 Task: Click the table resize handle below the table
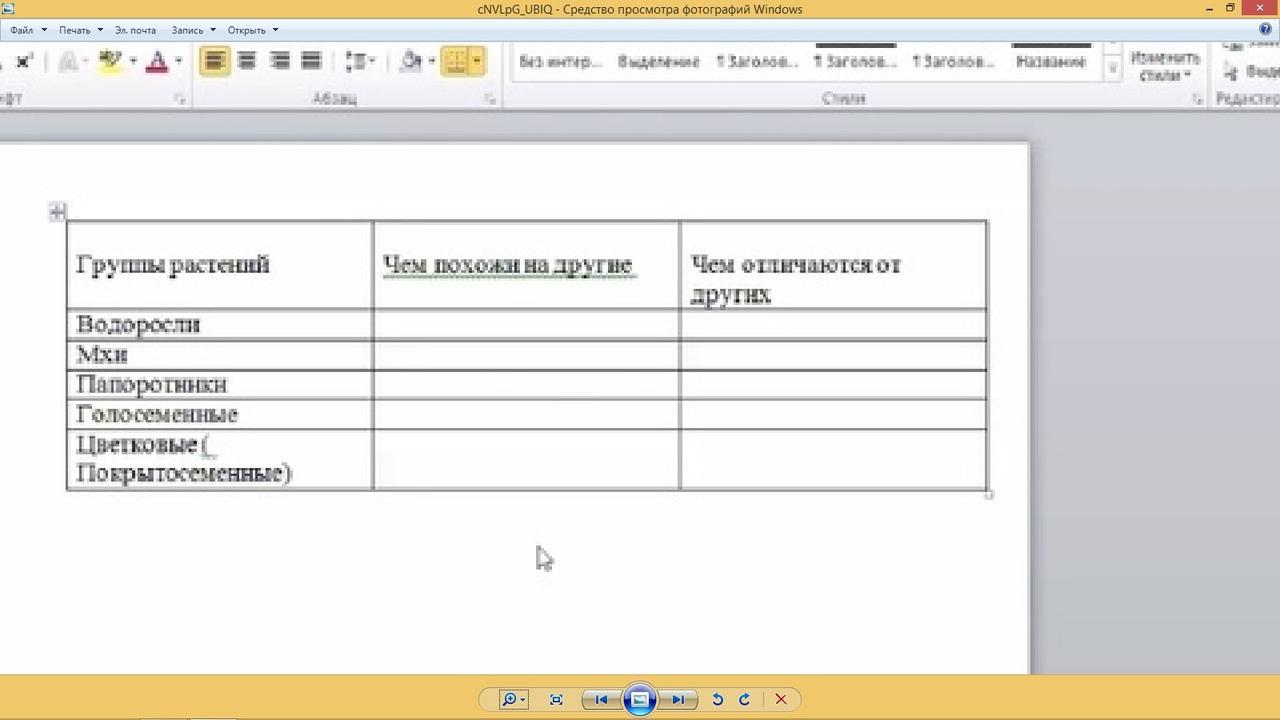tap(990, 493)
